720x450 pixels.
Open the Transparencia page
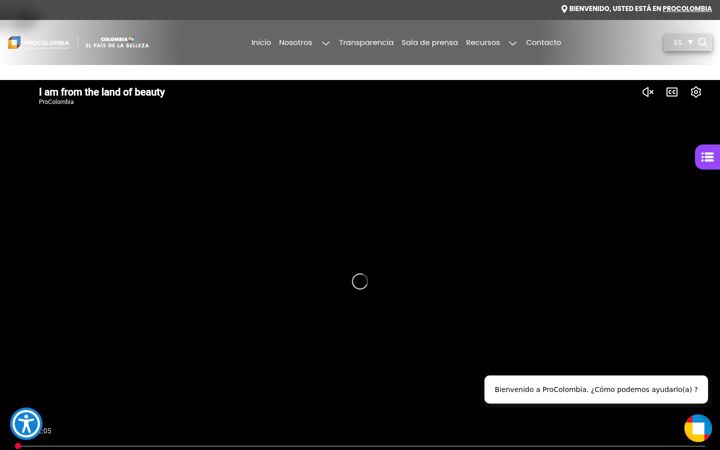(366, 42)
